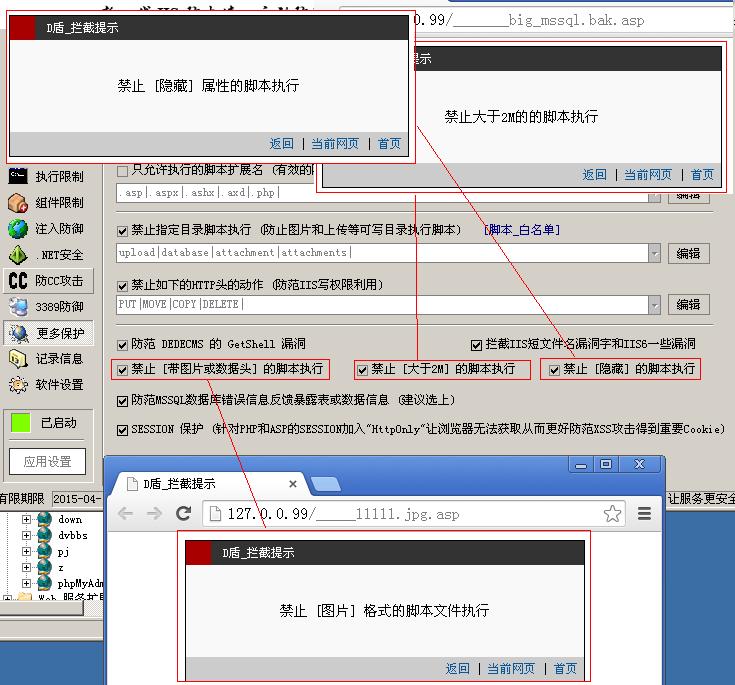Open the 脚本_白名单 link
This screenshot has width=735, height=685.
522,230
